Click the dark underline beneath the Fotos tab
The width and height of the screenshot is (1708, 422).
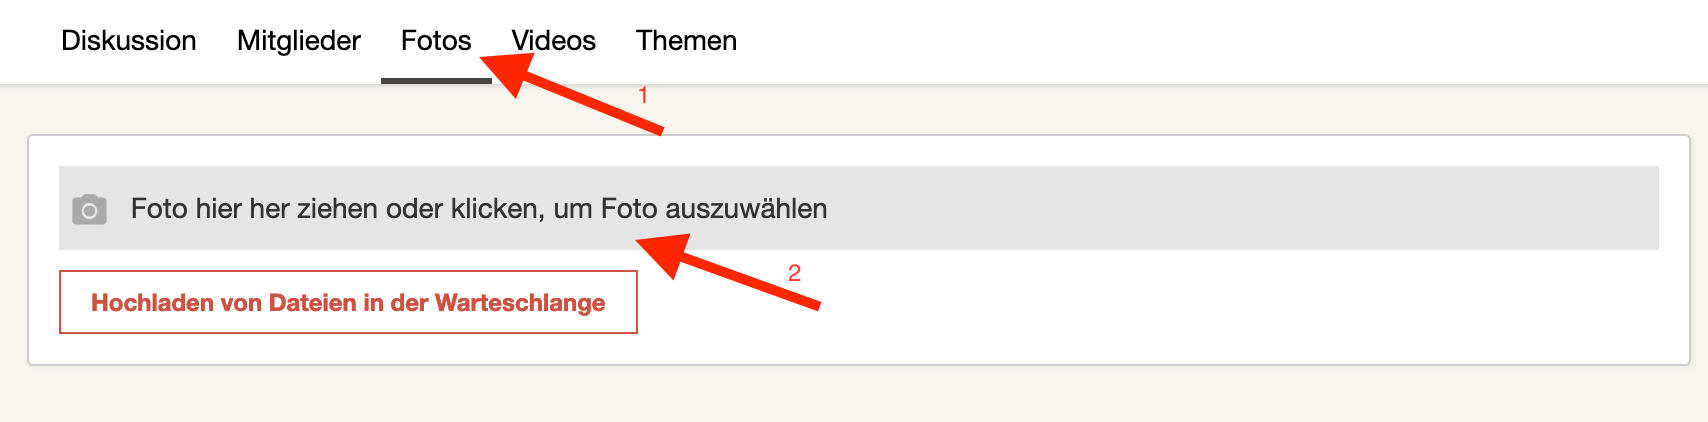(x=436, y=80)
